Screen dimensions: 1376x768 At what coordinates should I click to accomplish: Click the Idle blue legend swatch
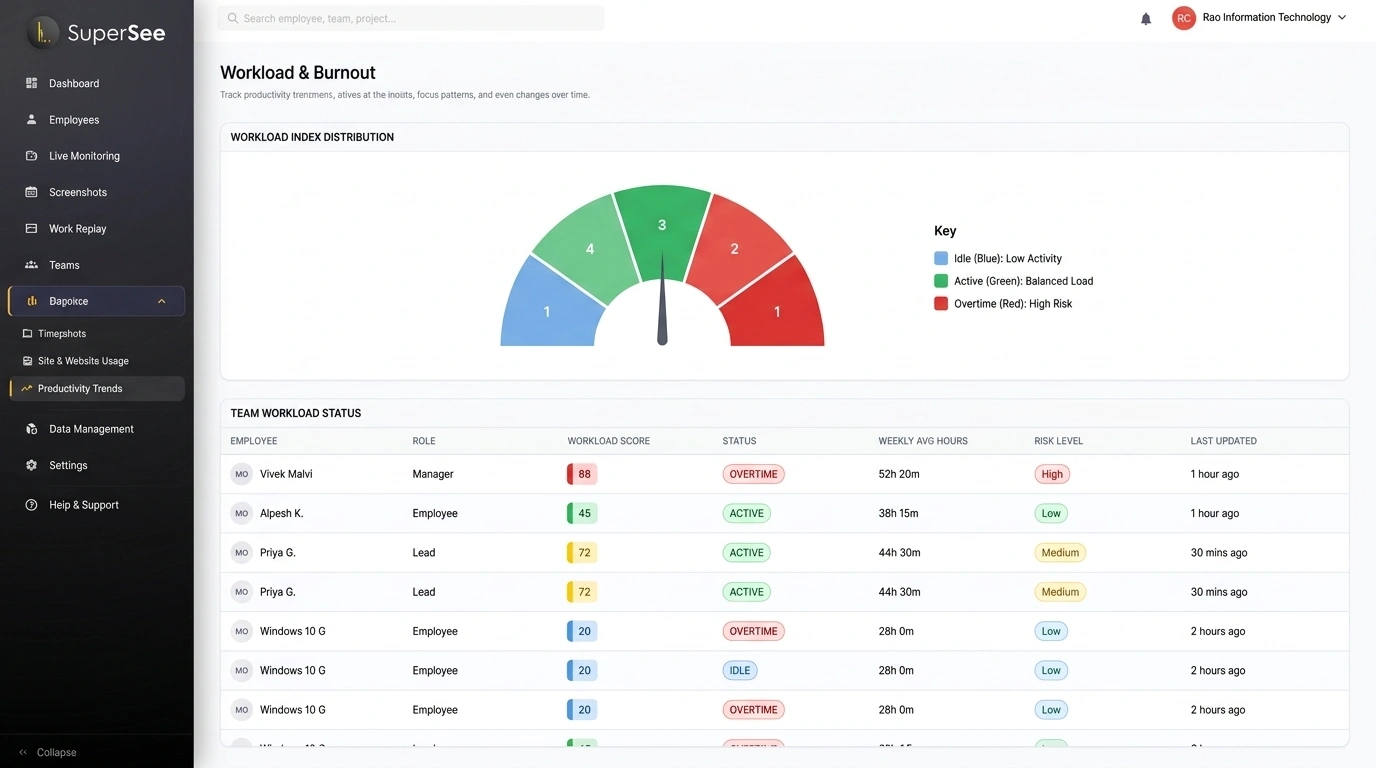941,258
